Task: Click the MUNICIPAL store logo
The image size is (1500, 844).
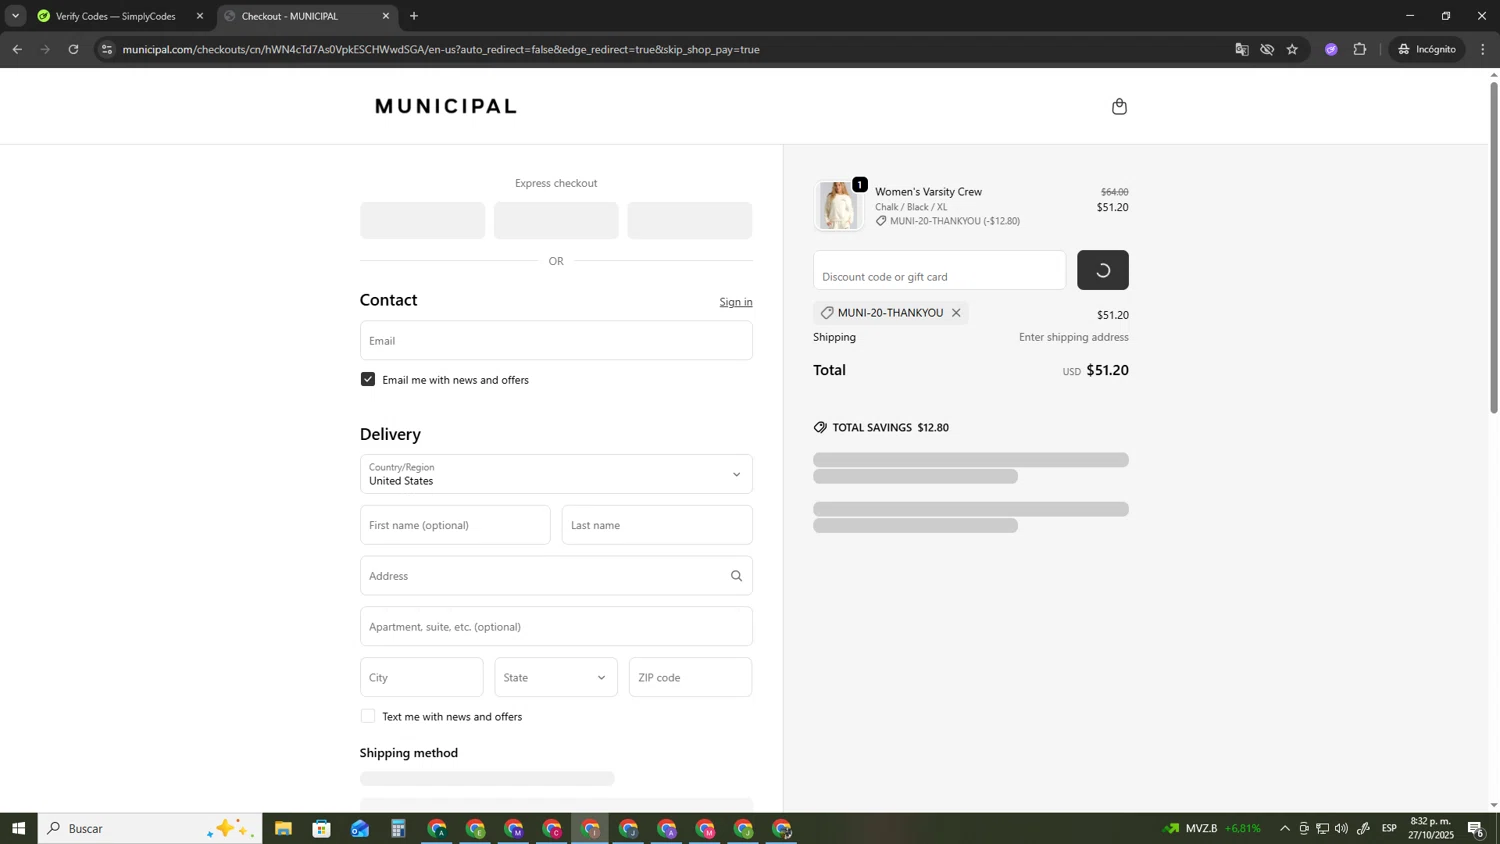Action: (x=446, y=106)
